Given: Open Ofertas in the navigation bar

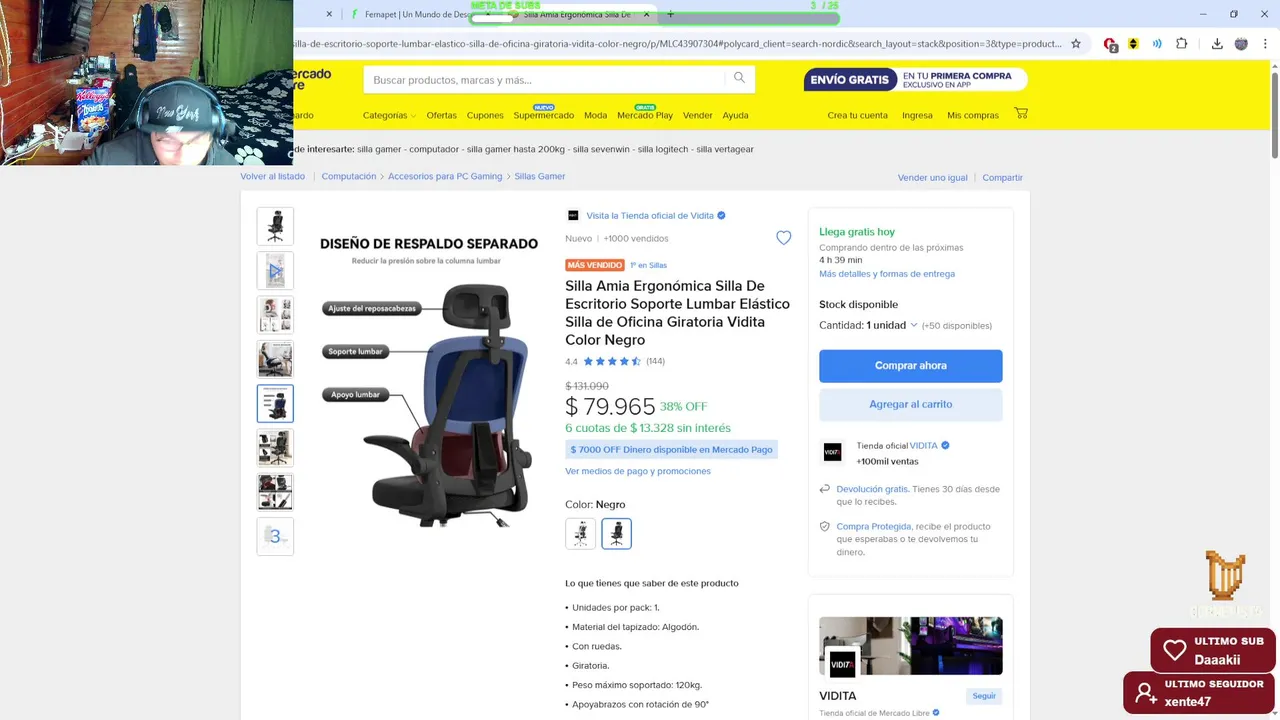Looking at the screenshot, I should (x=441, y=115).
